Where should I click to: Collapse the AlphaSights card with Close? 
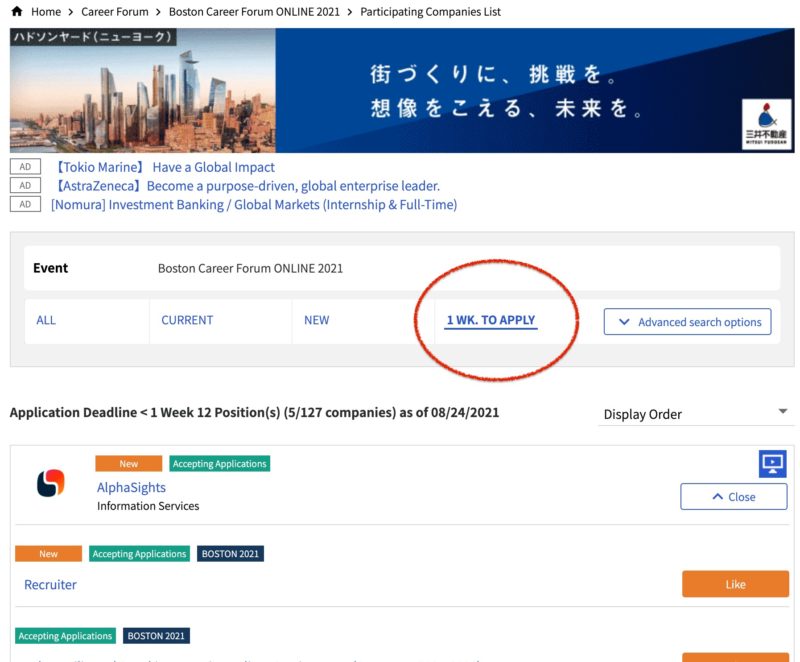pos(734,496)
